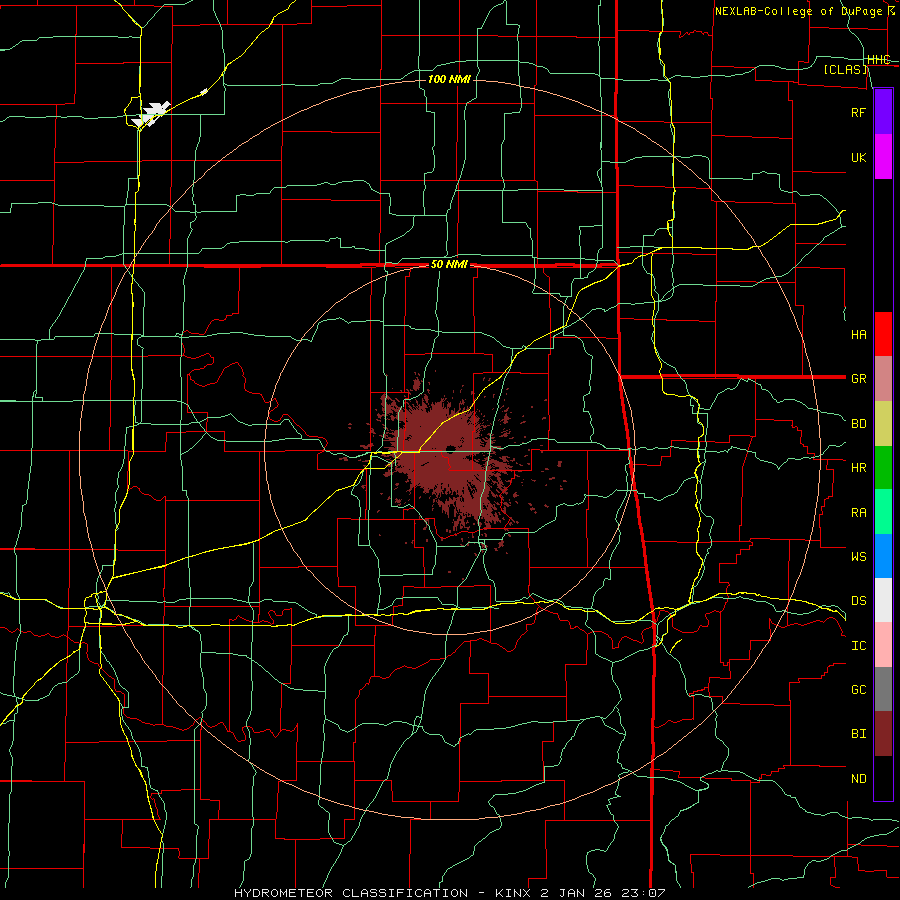The width and height of the screenshot is (900, 900).
Task: Click the RF legend label
Action: 858,112
